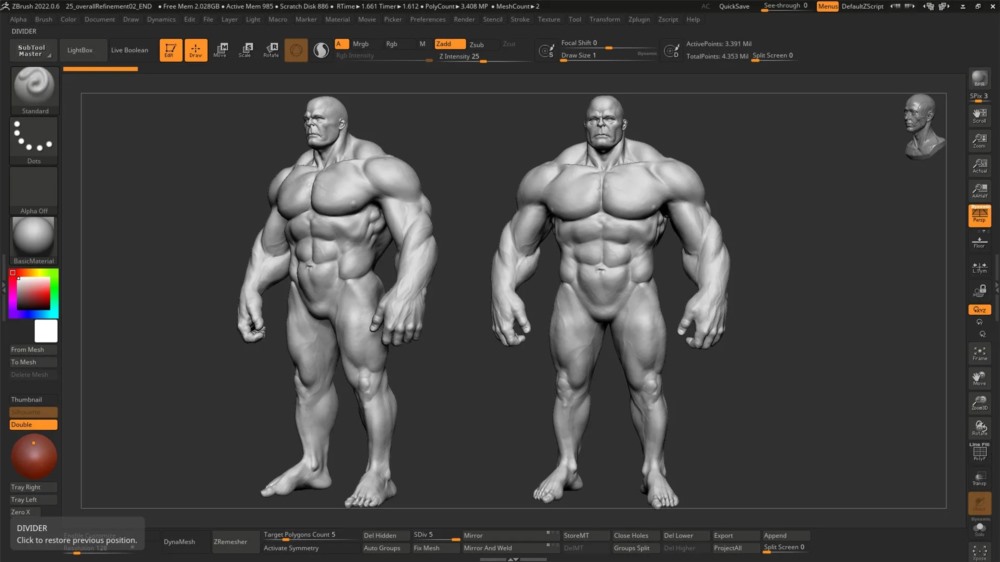
Task: Click the Xpose icon
Action: pyautogui.click(x=980, y=552)
